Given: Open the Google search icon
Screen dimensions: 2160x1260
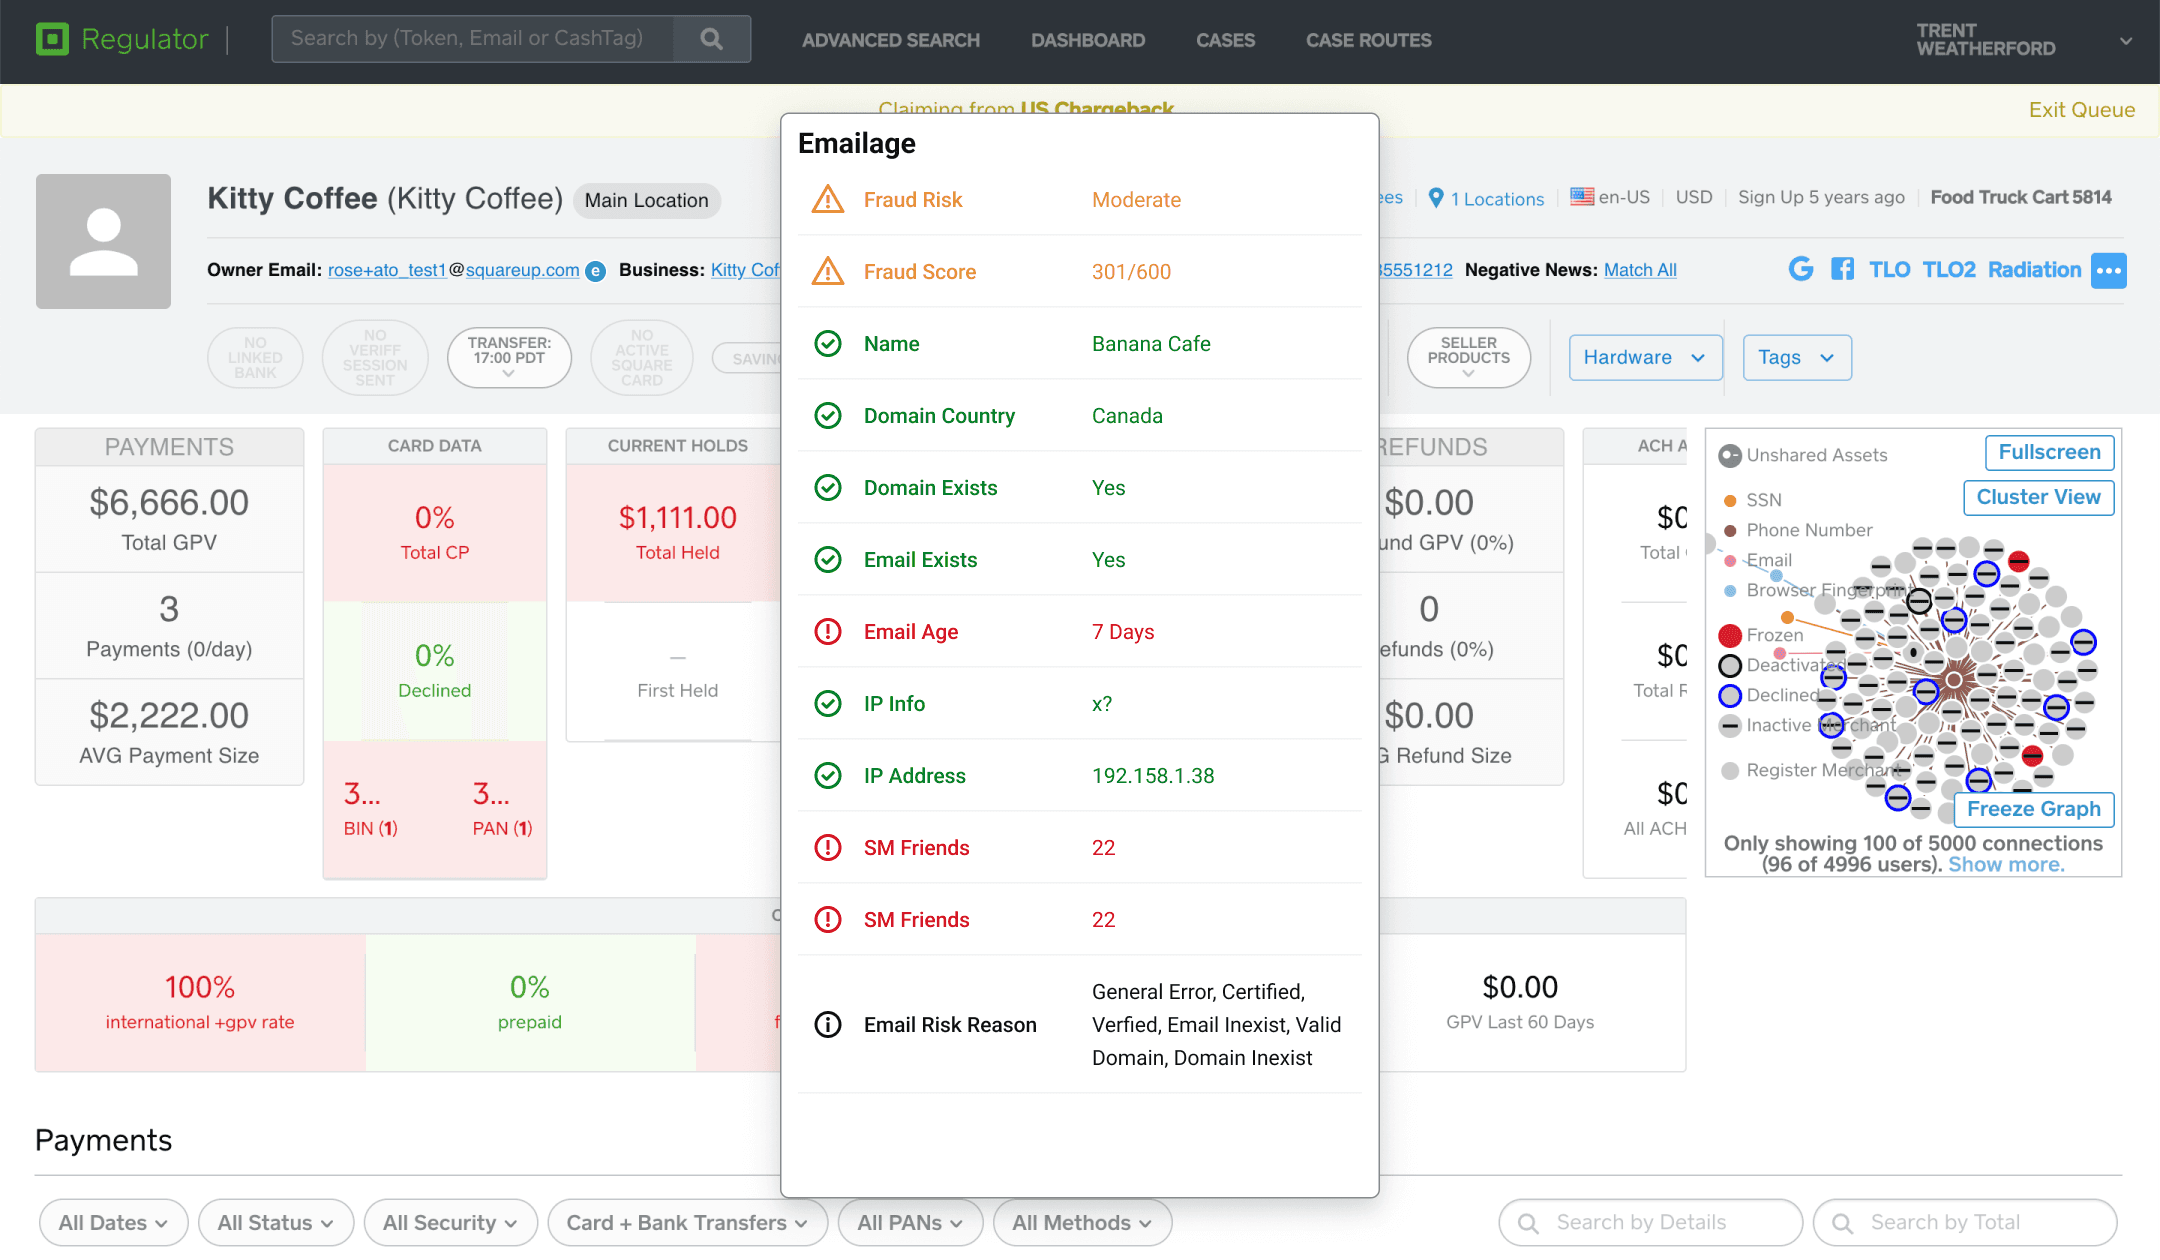Looking at the screenshot, I should coord(1800,269).
